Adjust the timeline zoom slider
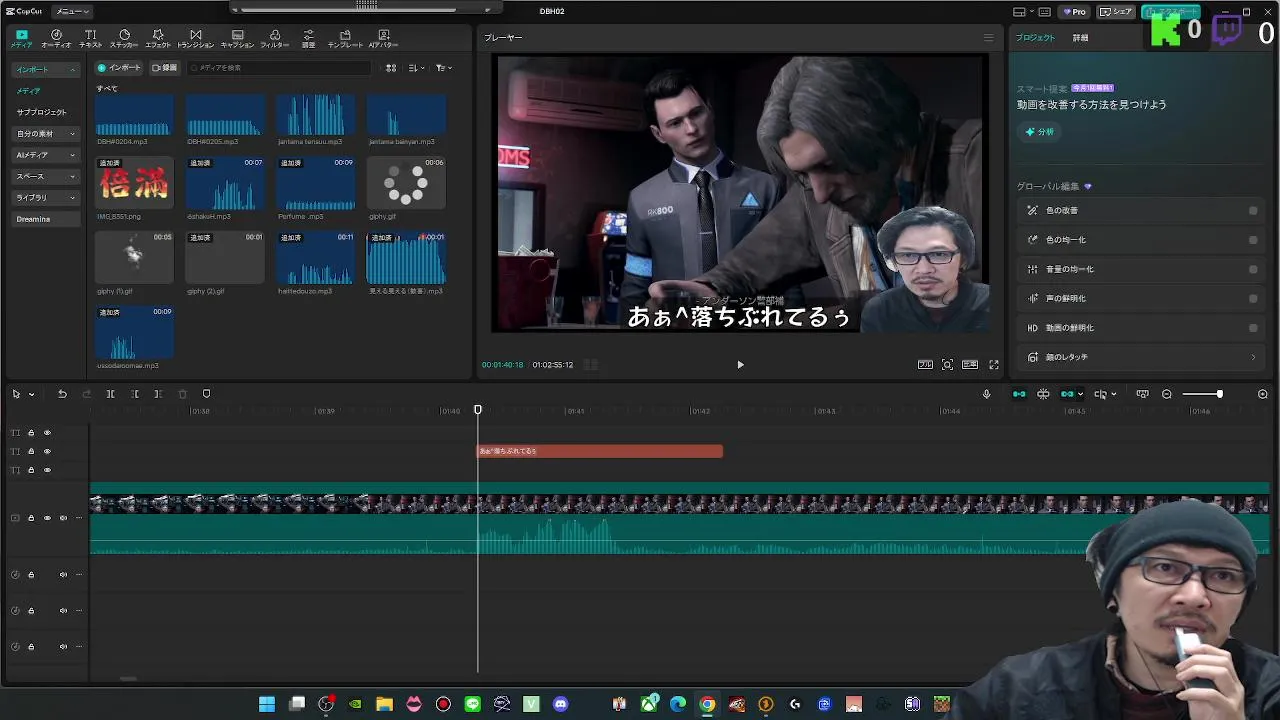This screenshot has width=1280, height=720. tap(1219, 394)
